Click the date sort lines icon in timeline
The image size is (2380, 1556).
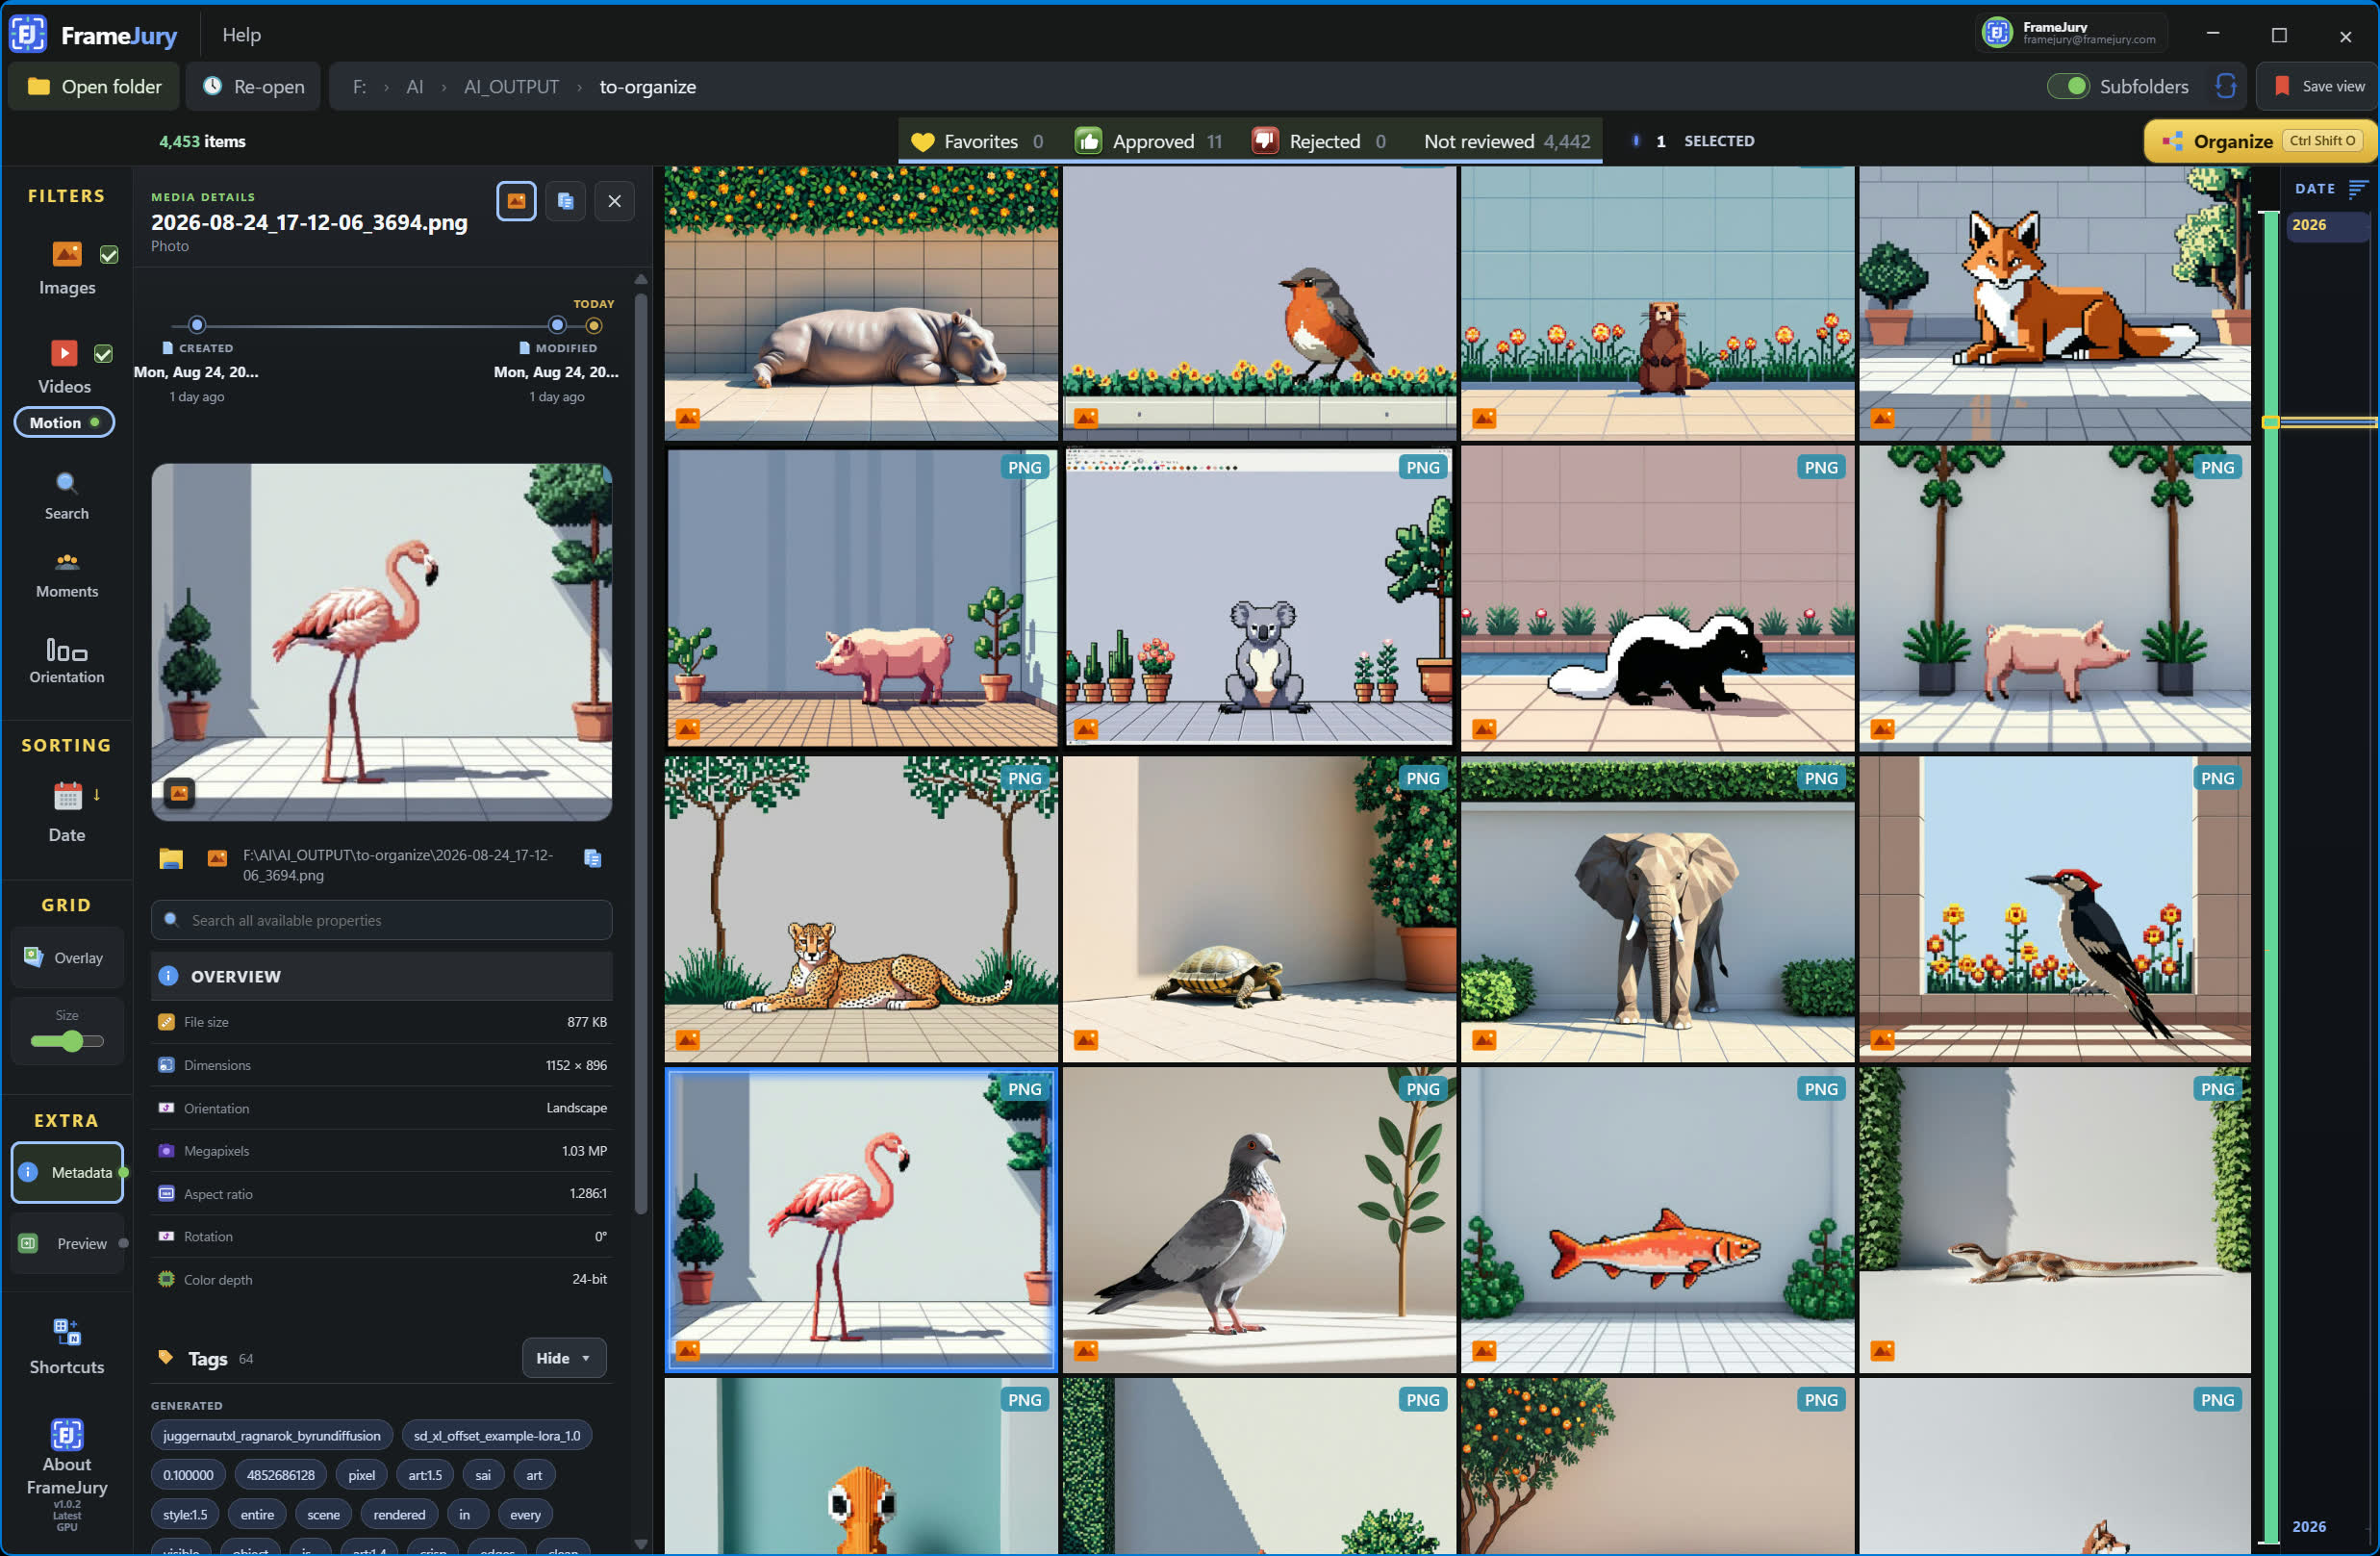click(x=2357, y=188)
